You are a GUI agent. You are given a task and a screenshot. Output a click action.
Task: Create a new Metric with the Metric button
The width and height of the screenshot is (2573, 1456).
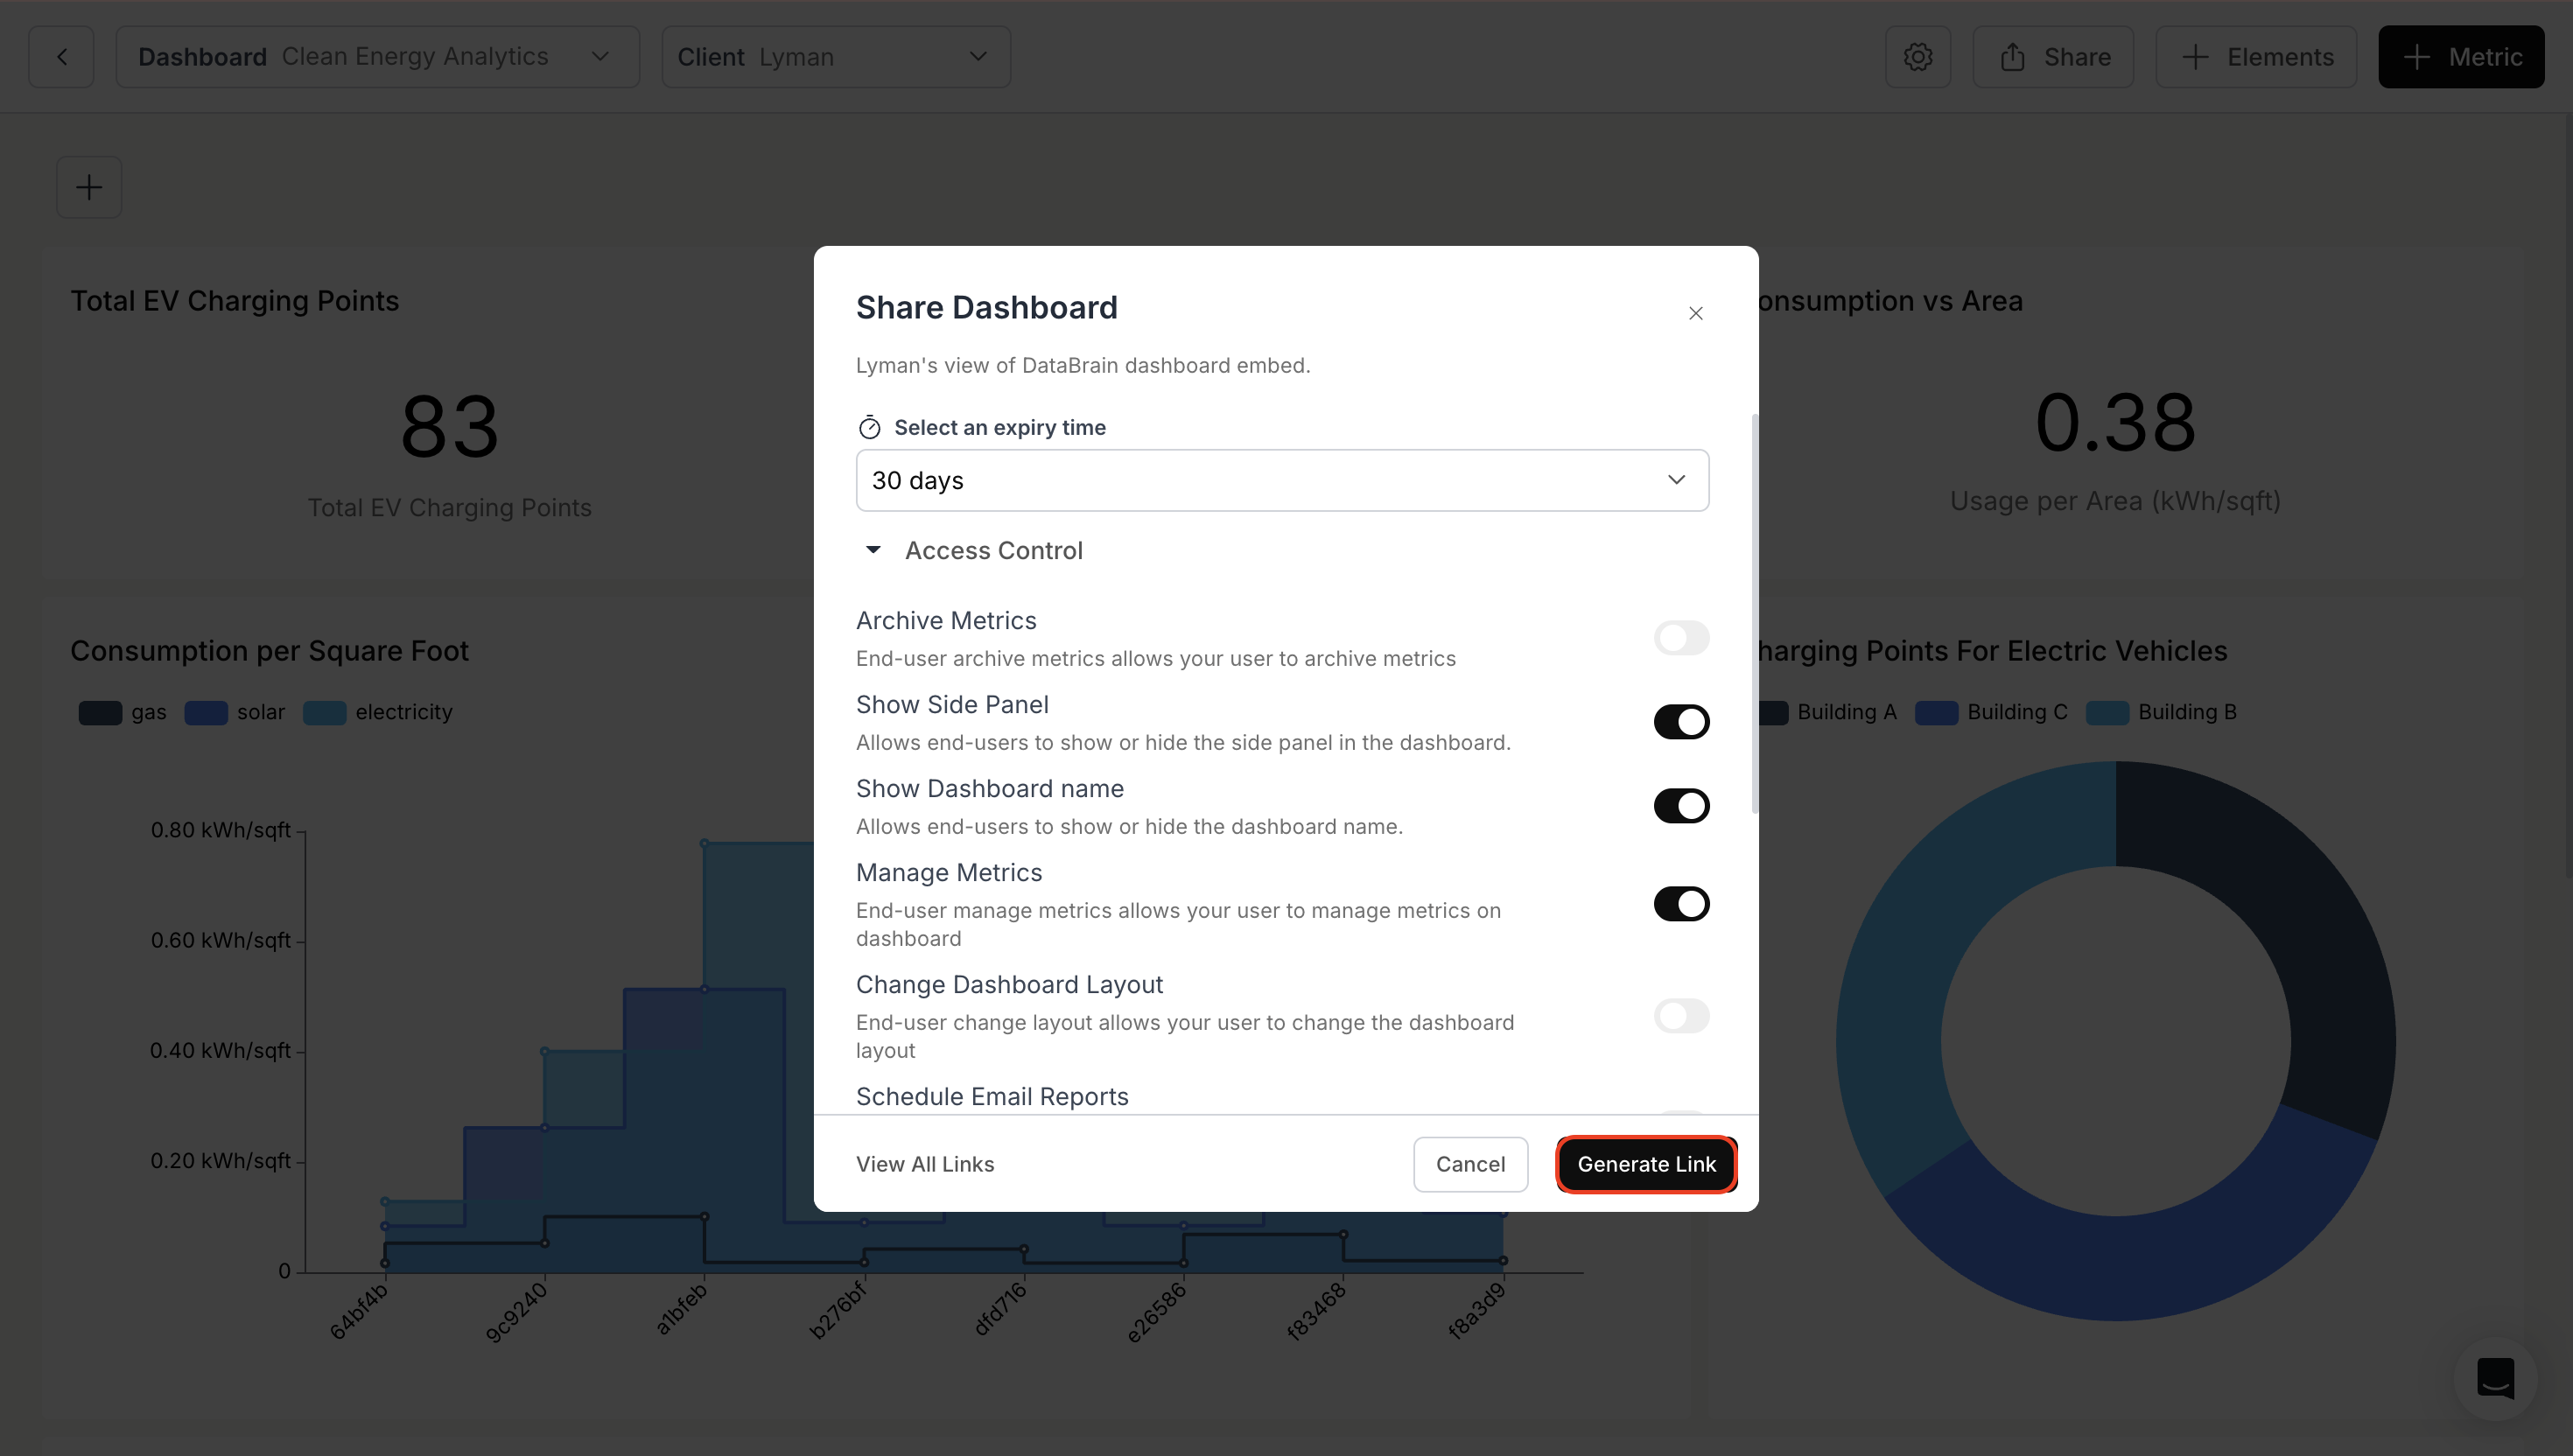click(2461, 56)
